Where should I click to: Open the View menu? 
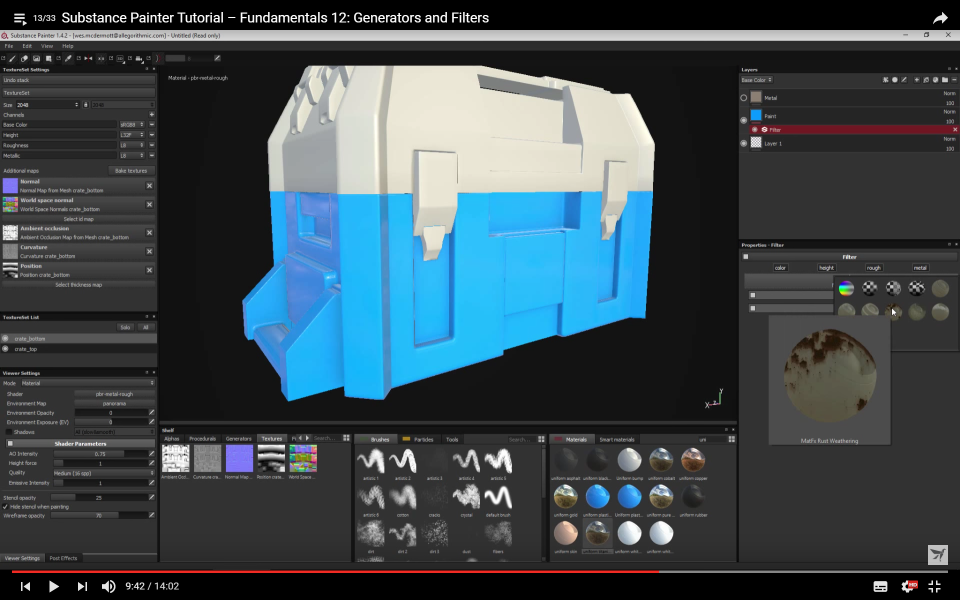click(47, 46)
